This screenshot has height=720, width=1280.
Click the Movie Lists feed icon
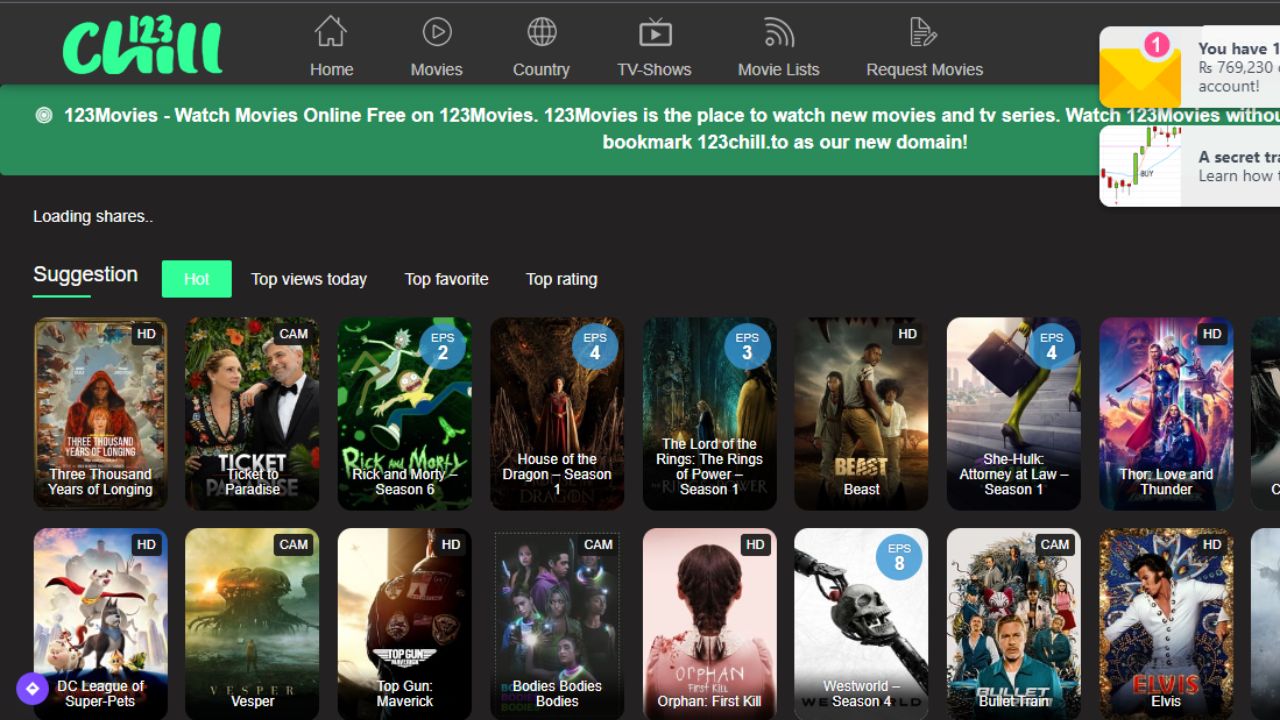(x=779, y=32)
